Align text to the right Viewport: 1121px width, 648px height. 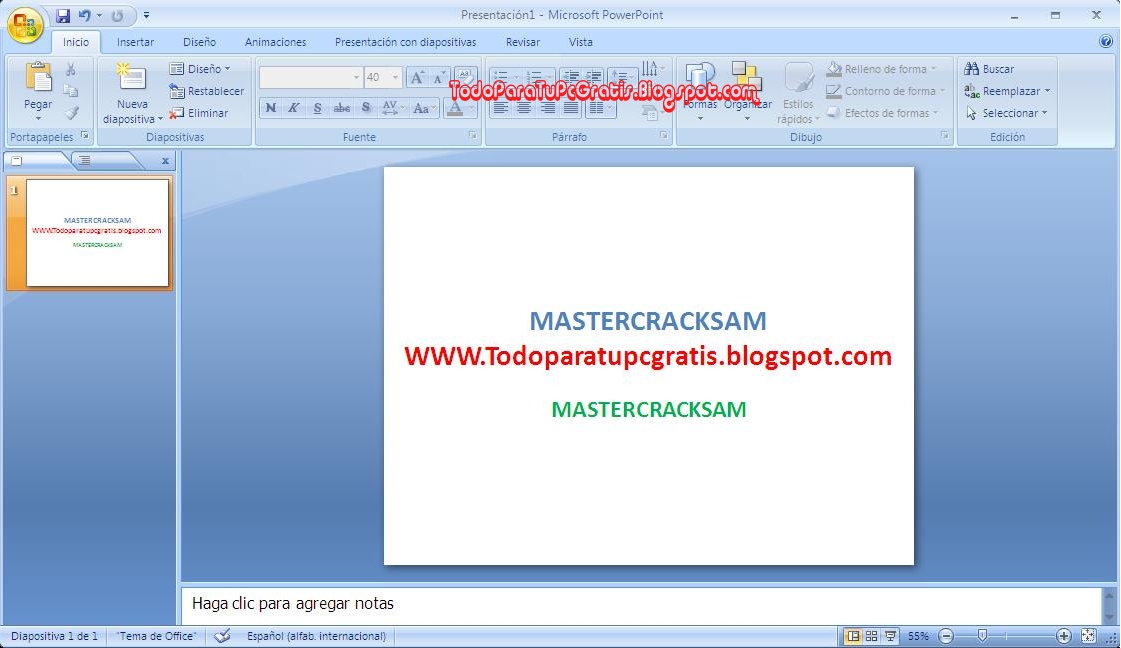coord(548,108)
